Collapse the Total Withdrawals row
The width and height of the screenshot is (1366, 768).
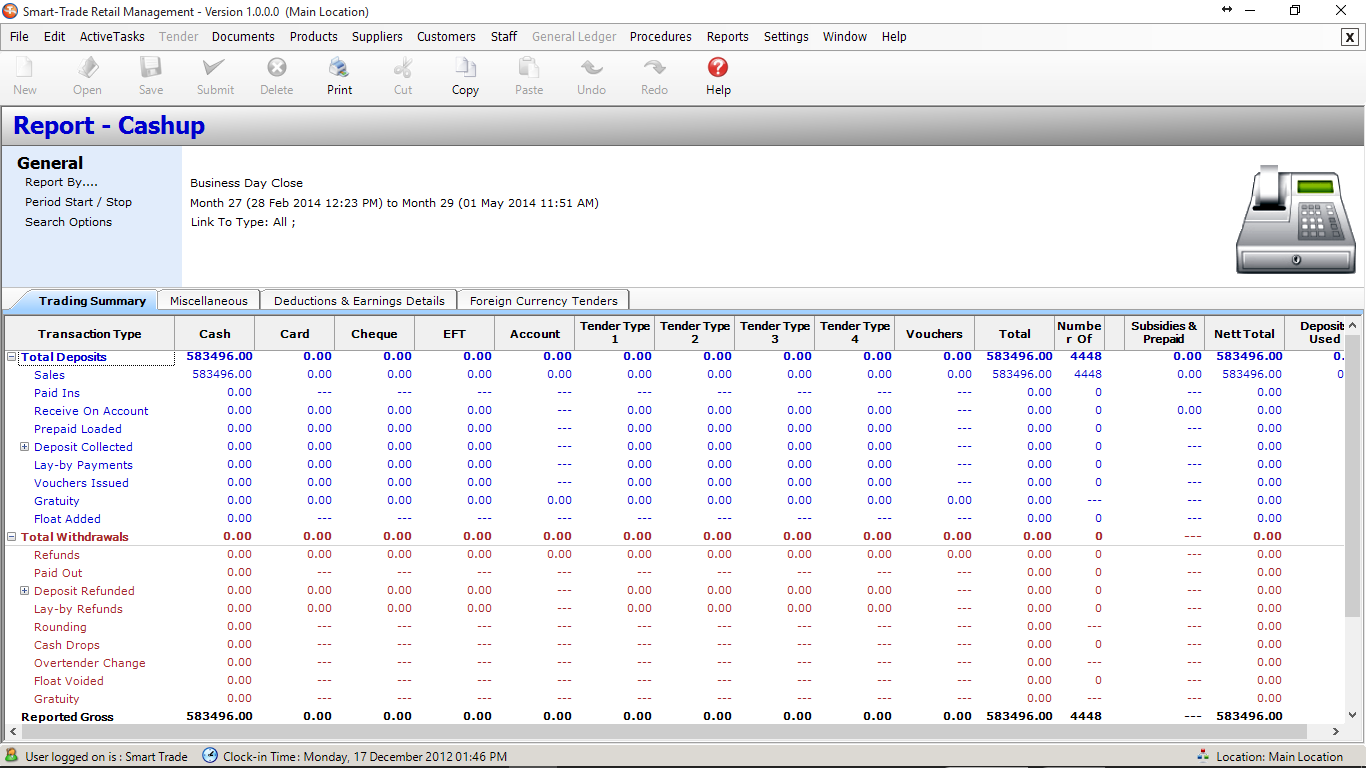12,537
